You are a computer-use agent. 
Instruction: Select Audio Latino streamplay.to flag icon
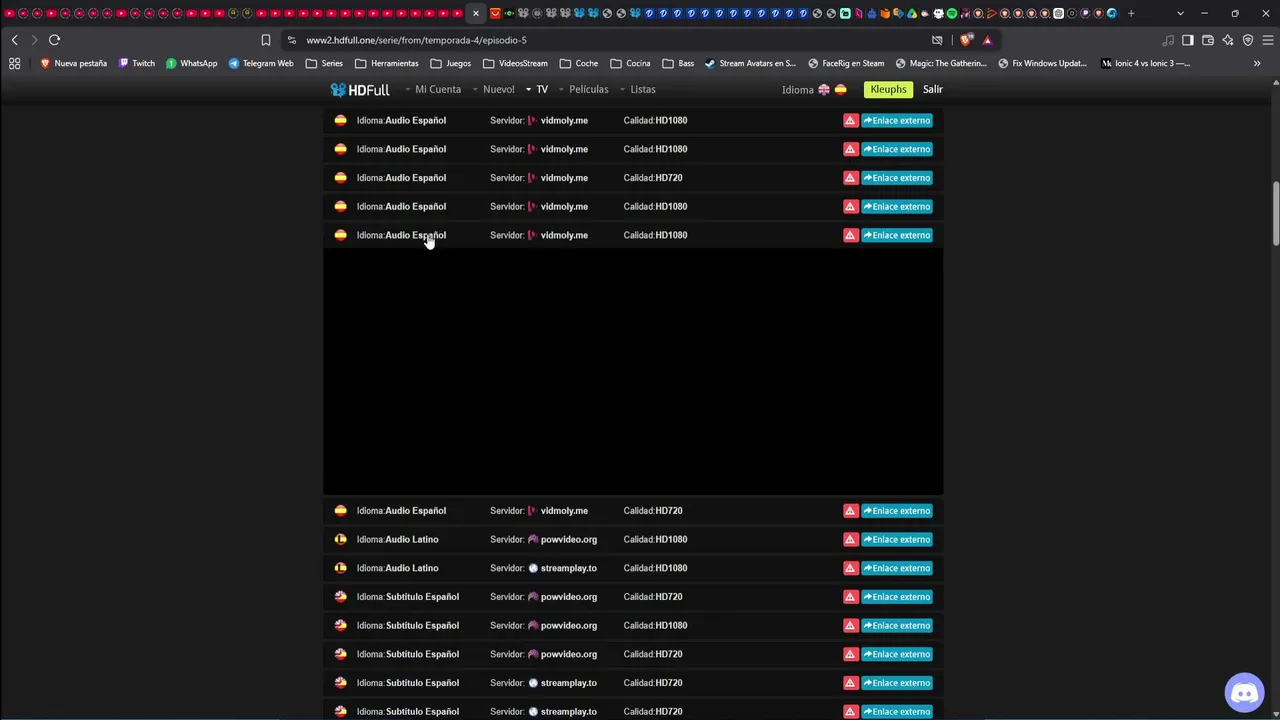pyautogui.click(x=340, y=568)
